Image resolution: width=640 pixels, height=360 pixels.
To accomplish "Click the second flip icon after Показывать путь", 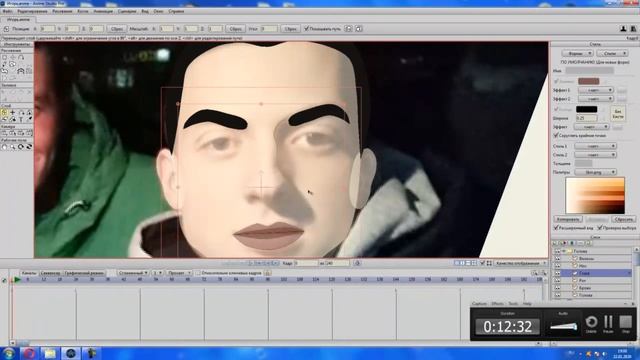I will (358, 29).
